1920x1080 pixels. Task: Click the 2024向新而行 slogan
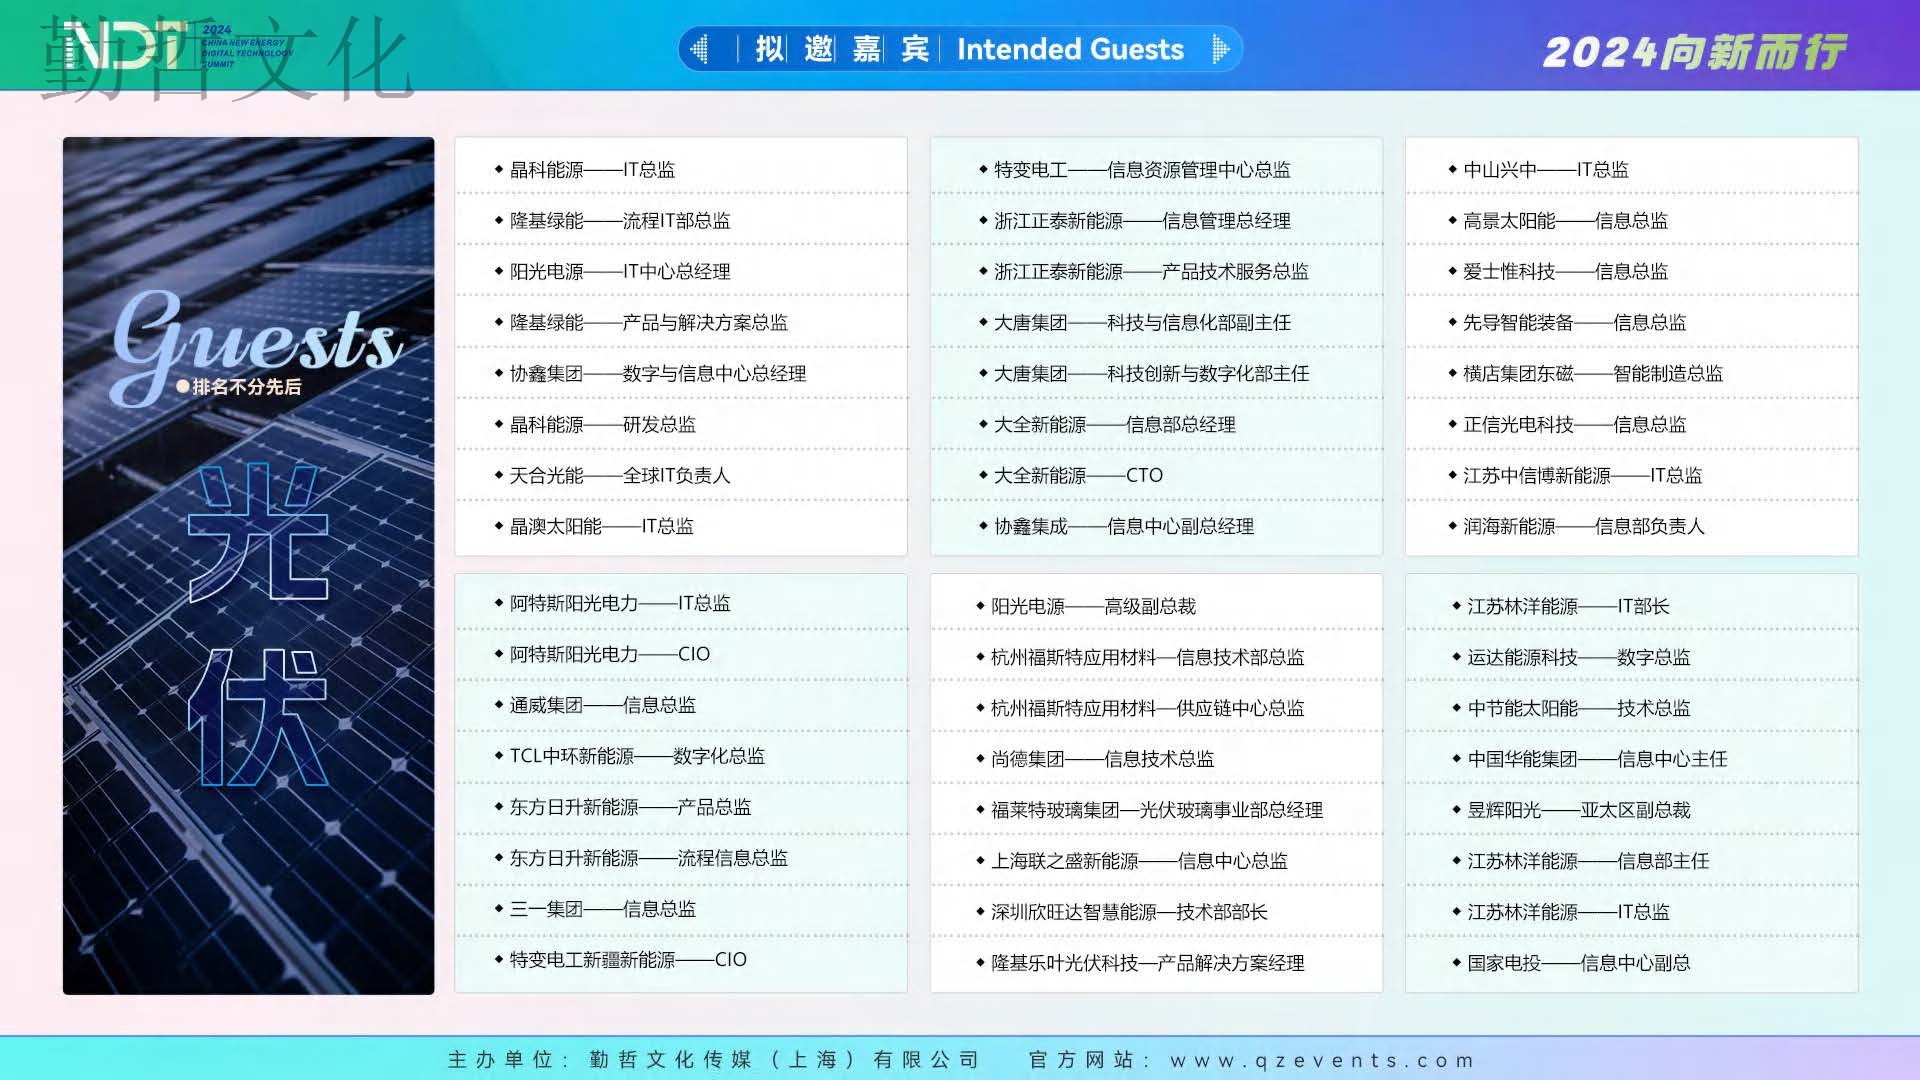1695,52
